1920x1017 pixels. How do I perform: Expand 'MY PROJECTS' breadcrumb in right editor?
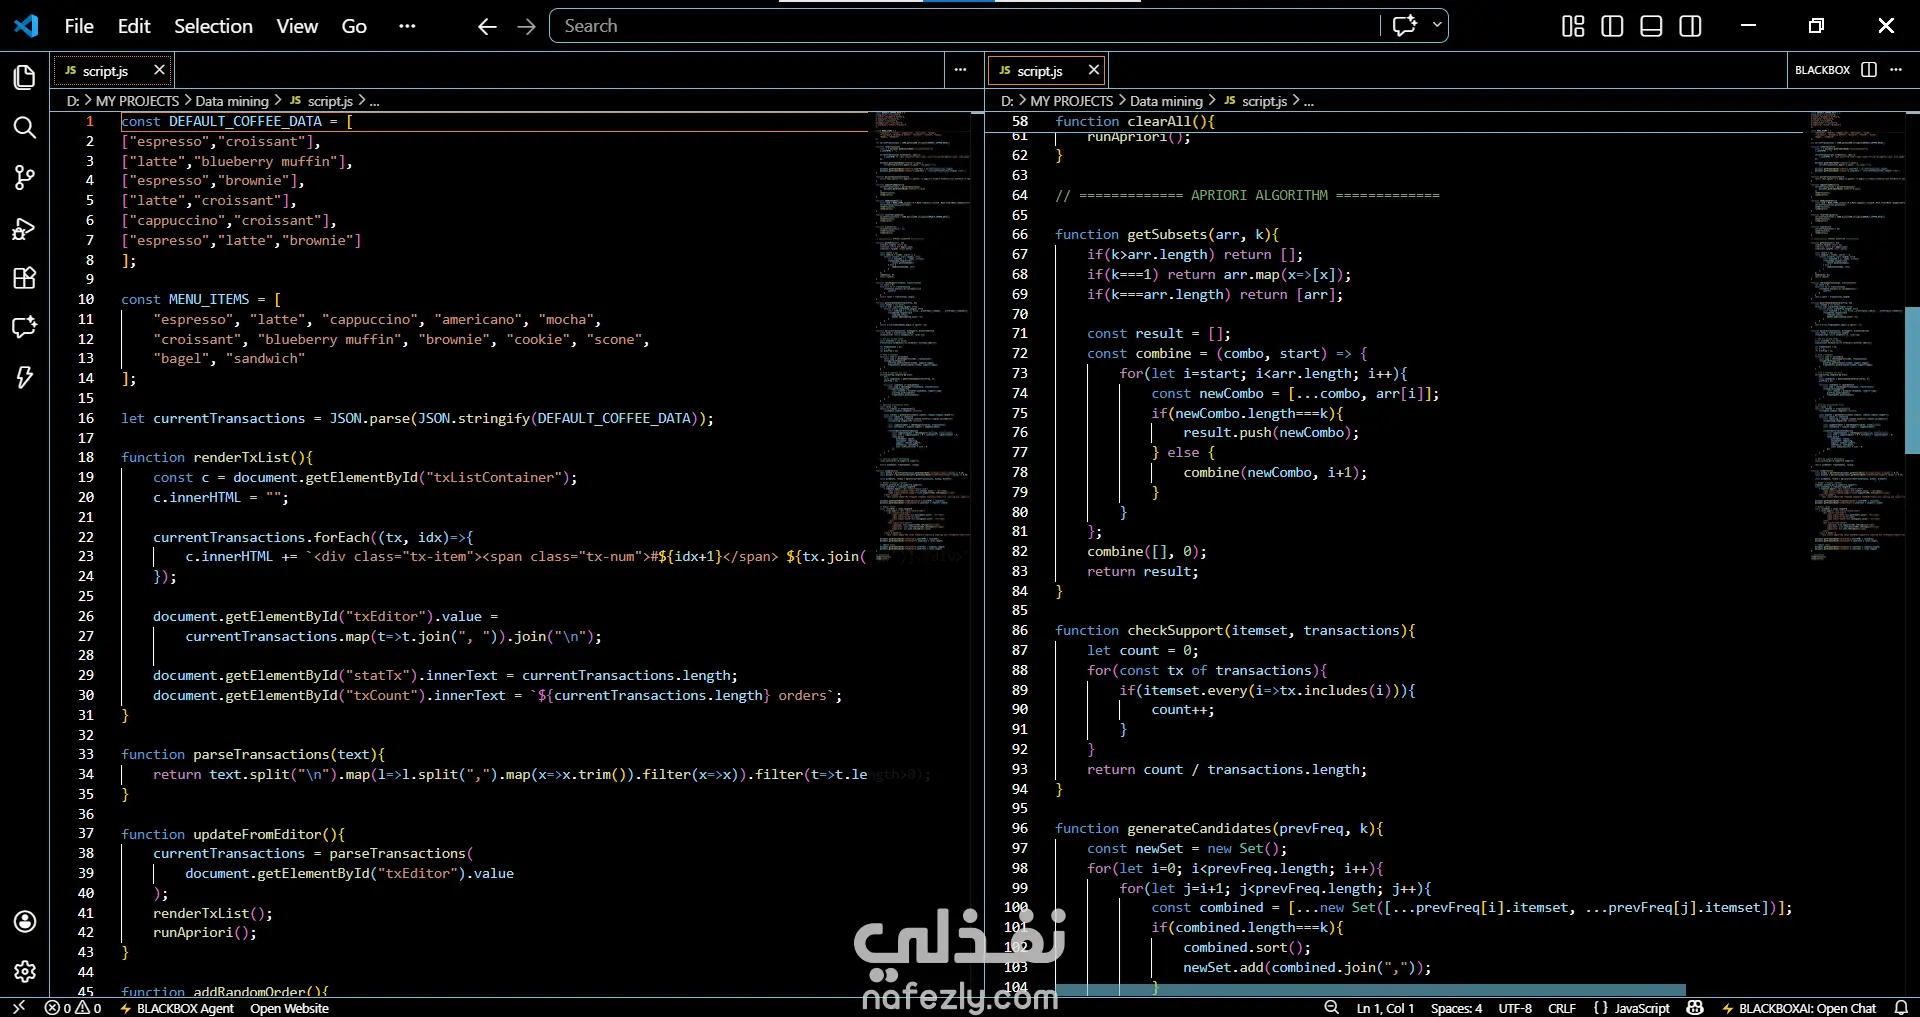point(1071,101)
